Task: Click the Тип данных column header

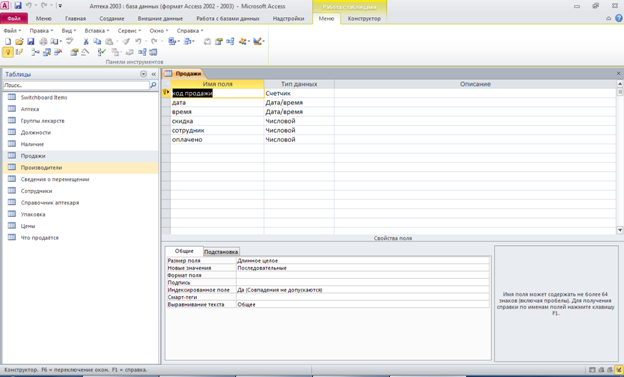Action: coord(299,84)
